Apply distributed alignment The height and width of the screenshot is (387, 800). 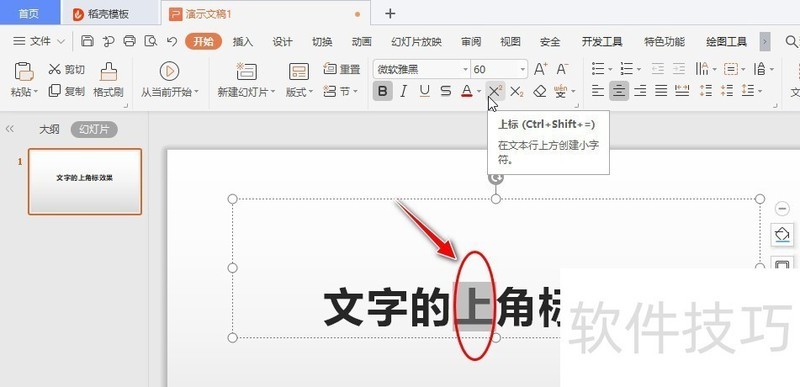coord(682,91)
